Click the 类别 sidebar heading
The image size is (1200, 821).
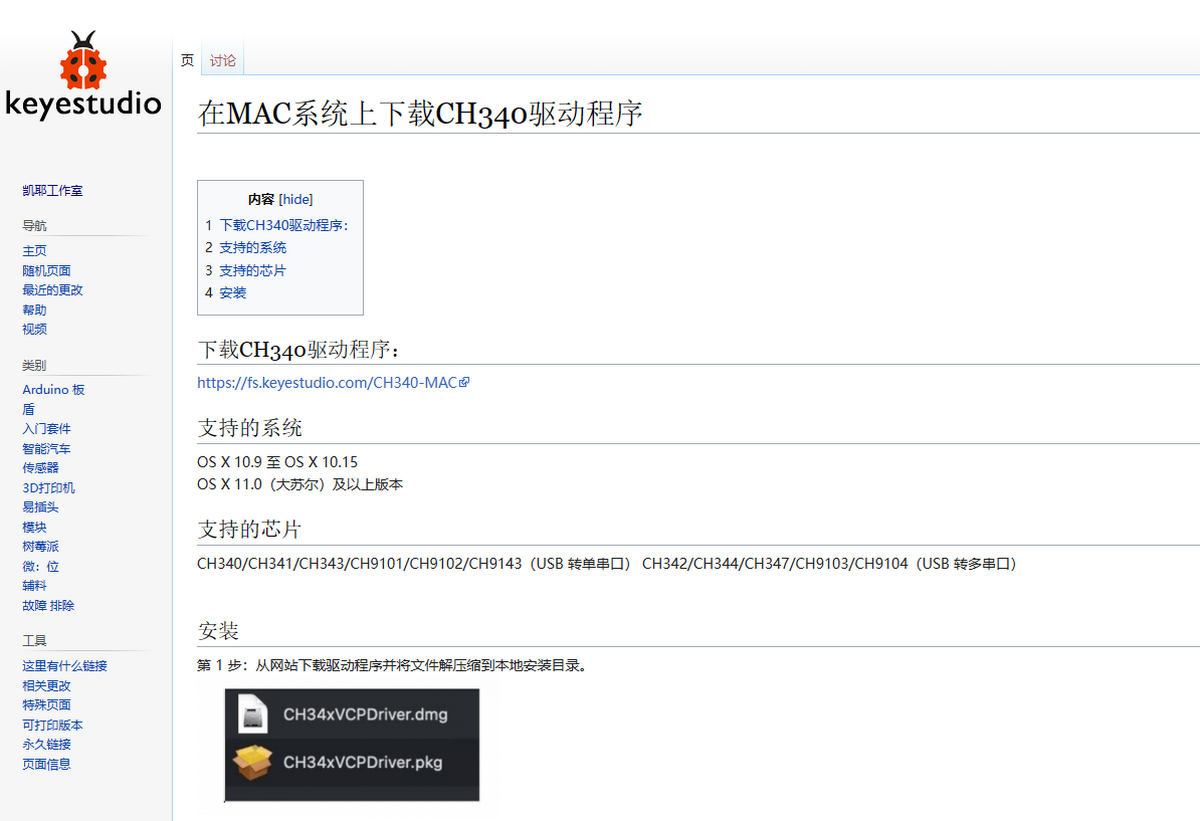click(x=34, y=366)
